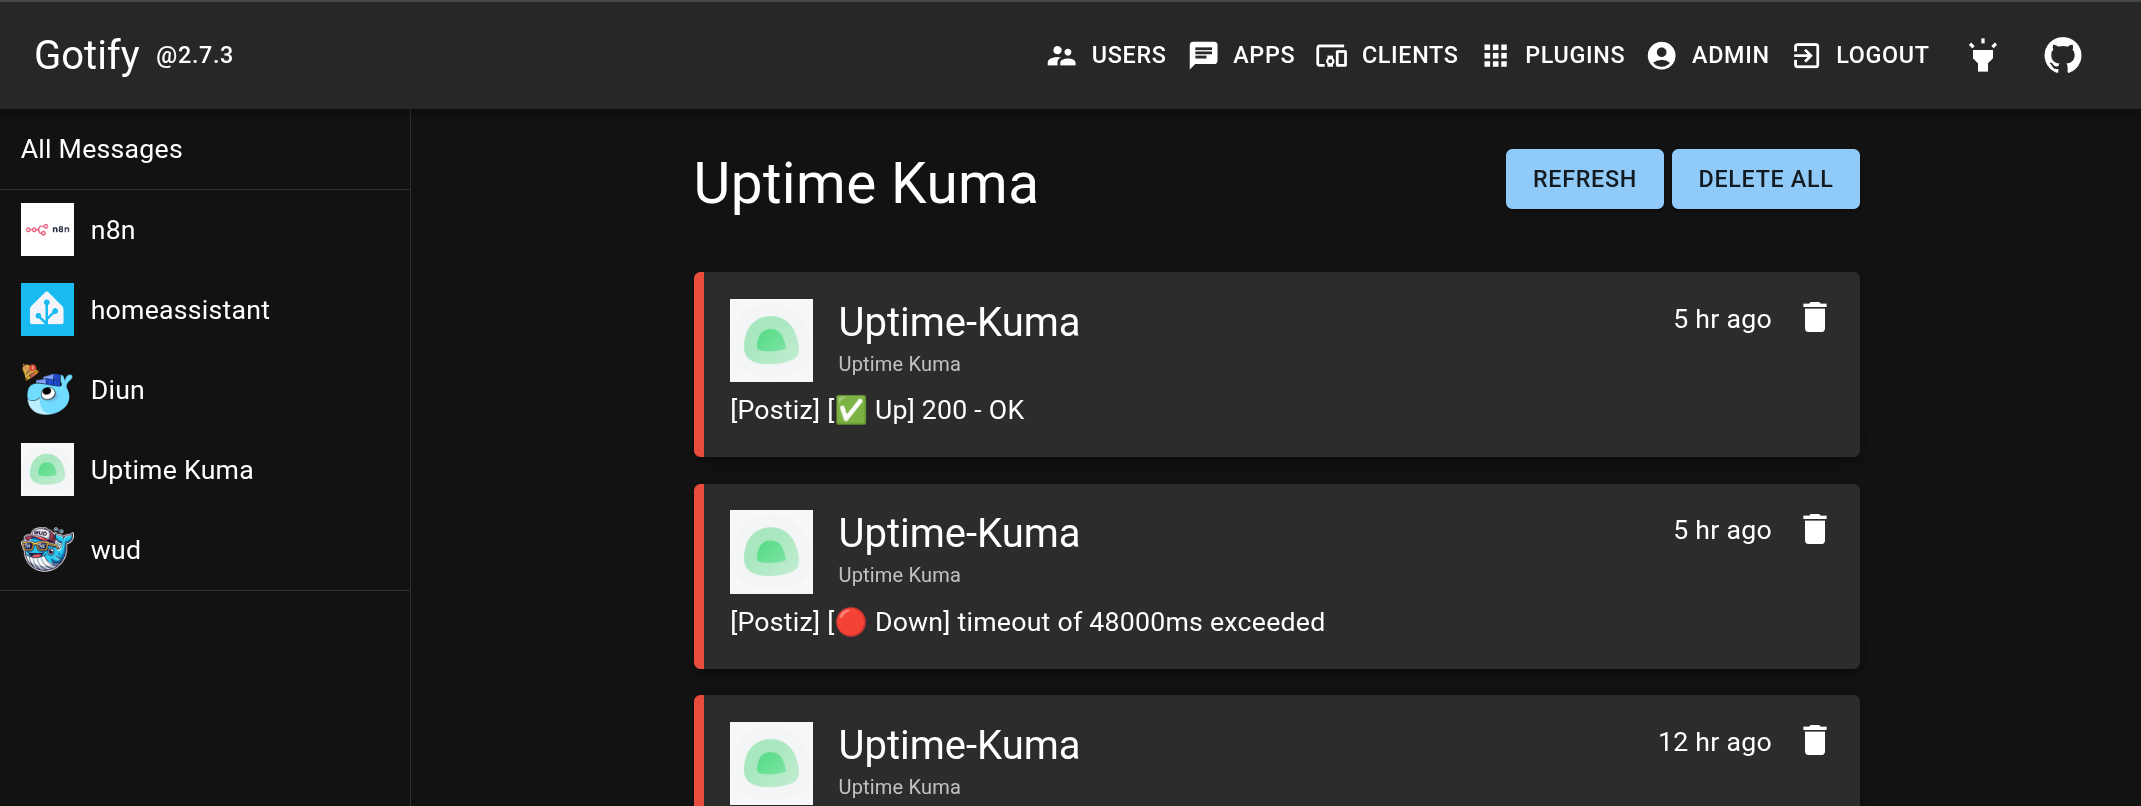This screenshot has width=2141, height=806.
Task: Click the wud application icon
Action: pos(47,550)
